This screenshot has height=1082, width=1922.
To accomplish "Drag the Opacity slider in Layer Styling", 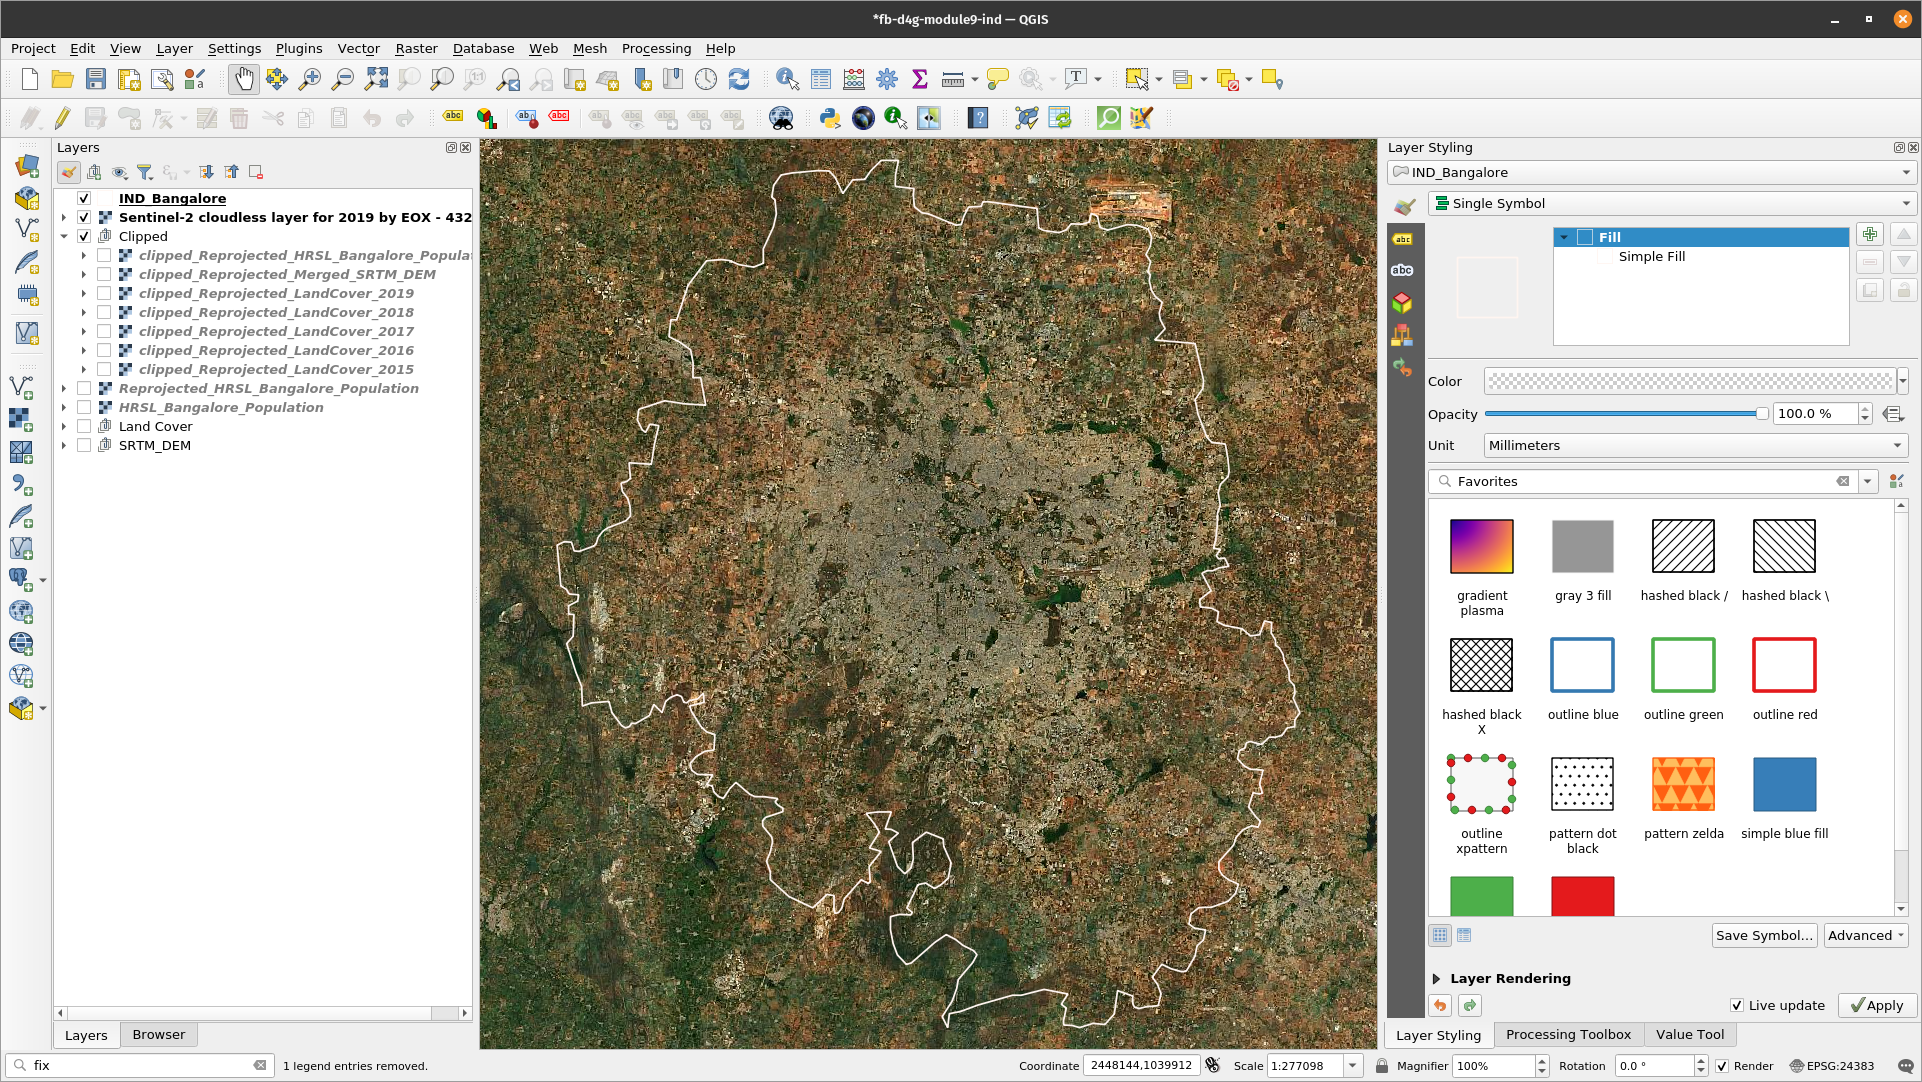I will click(1760, 413).
